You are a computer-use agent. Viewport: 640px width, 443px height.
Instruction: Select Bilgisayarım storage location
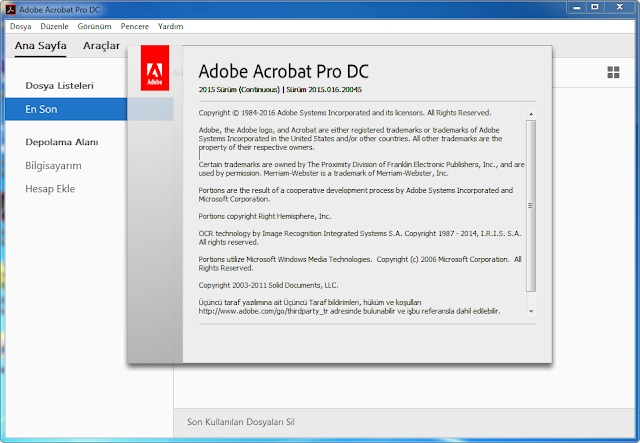pos(53,165)
